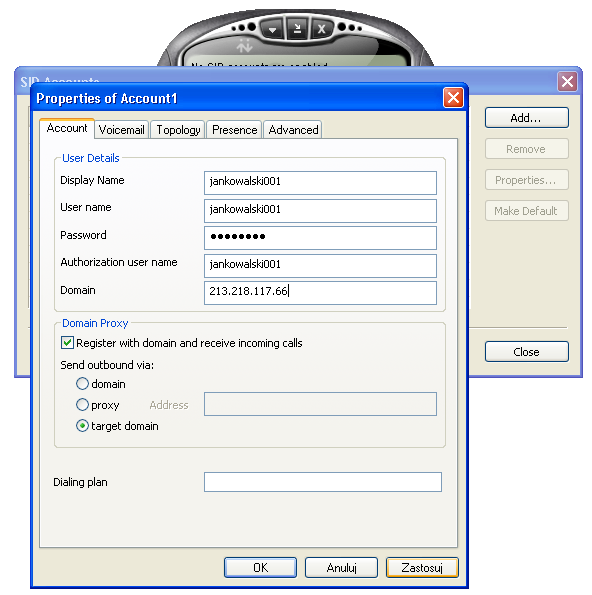
Task: Click the softphone minimize-to-tray icon
Action: [x=297, y=28]
